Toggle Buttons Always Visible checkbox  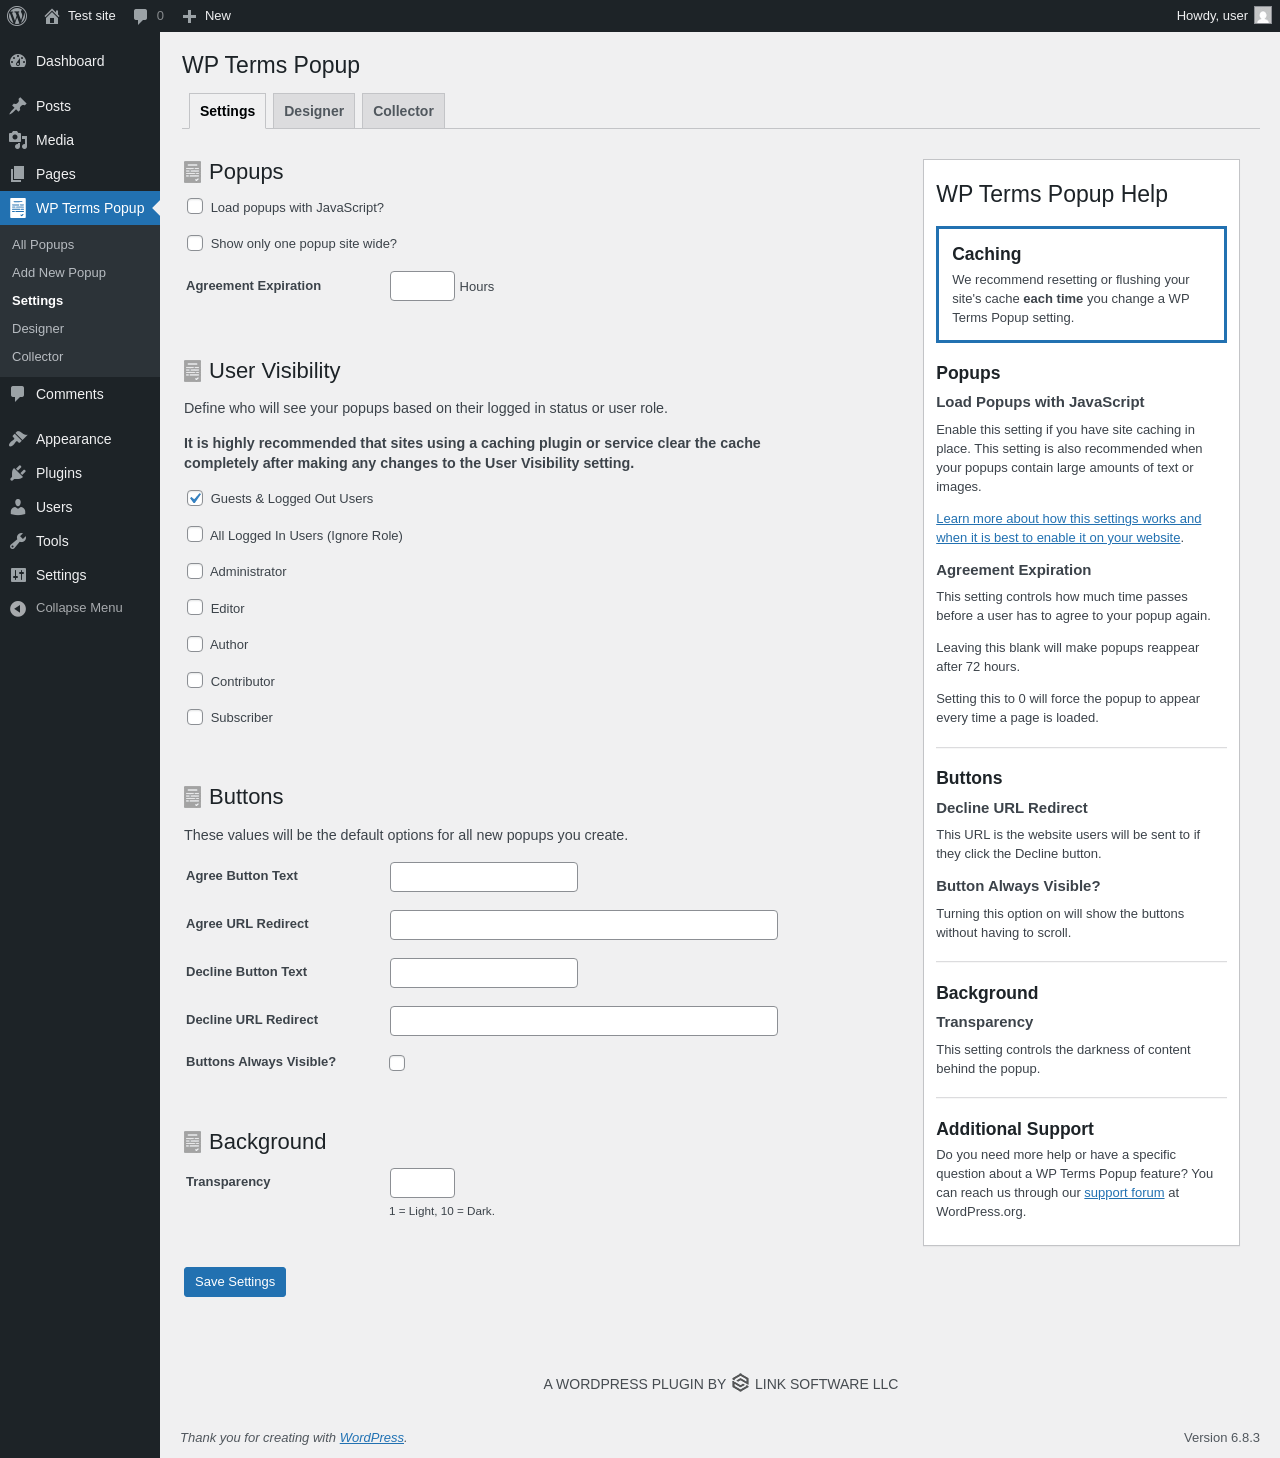point(397,1063)
